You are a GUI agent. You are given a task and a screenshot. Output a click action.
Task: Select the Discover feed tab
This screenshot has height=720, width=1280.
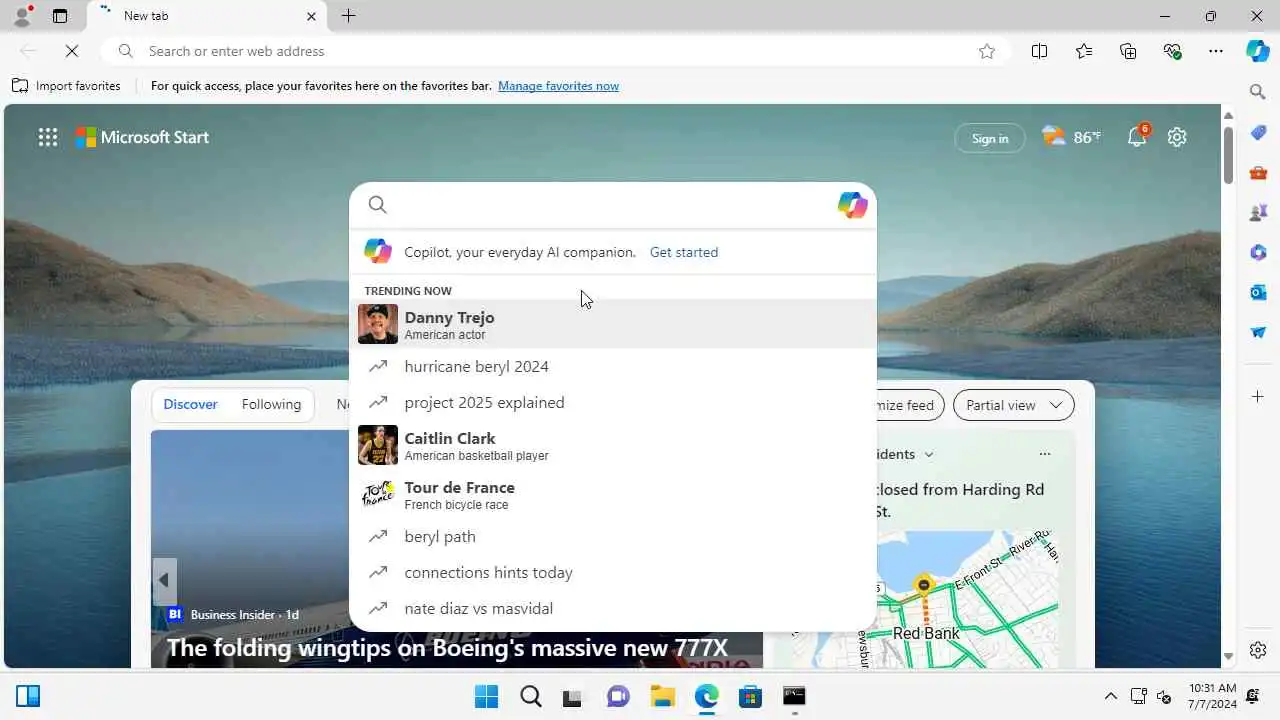[x=190, y=404]
